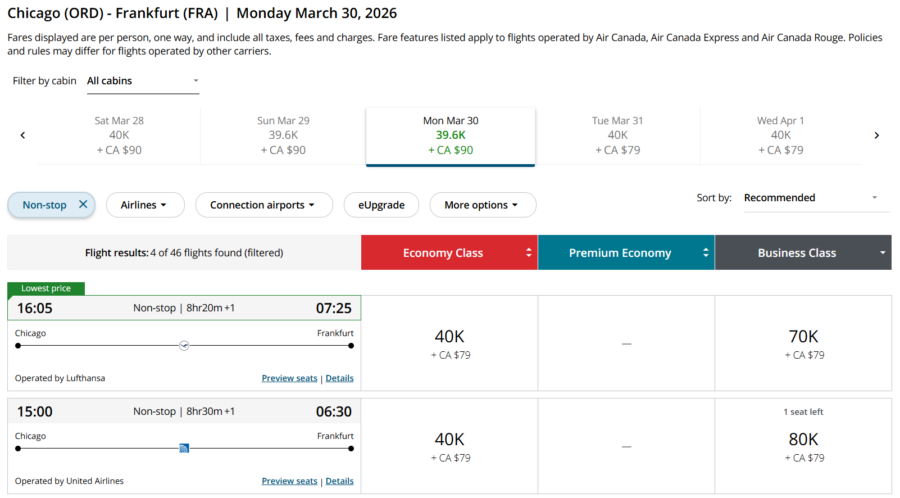Click 'Operated by United Airlines' text
Viewport: 900px width, 498px height.
tap(69, 481)
